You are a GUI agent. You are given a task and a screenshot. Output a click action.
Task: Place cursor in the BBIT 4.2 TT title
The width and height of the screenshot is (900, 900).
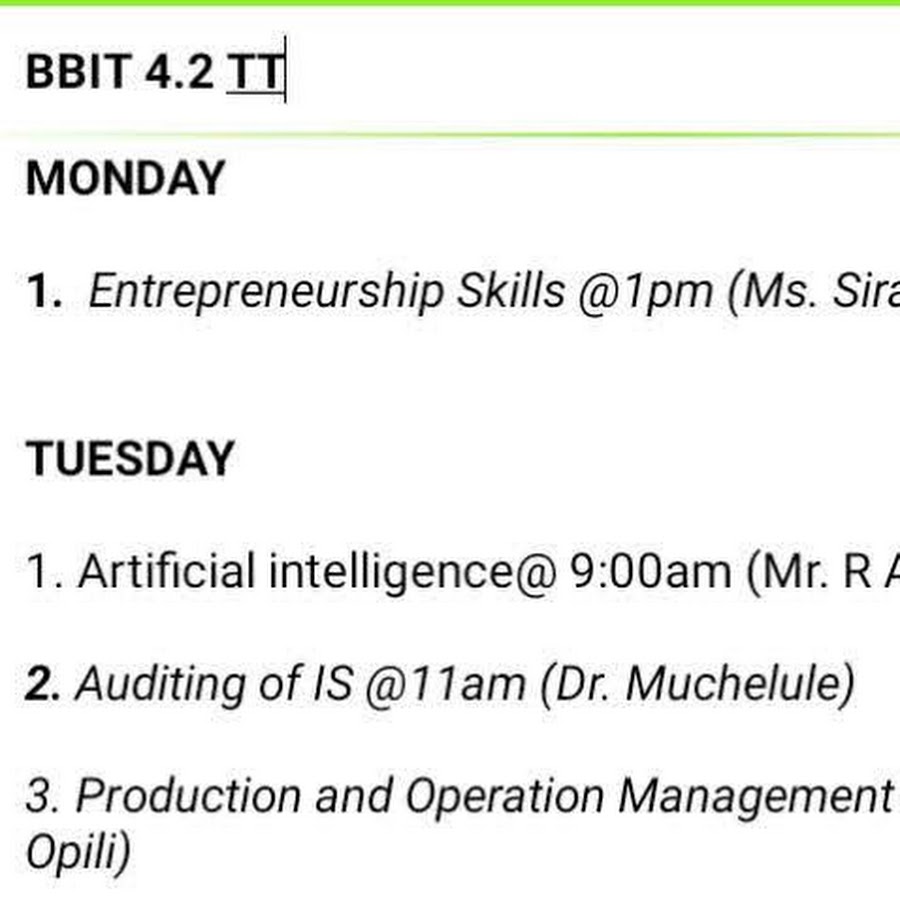coord(155,71)
